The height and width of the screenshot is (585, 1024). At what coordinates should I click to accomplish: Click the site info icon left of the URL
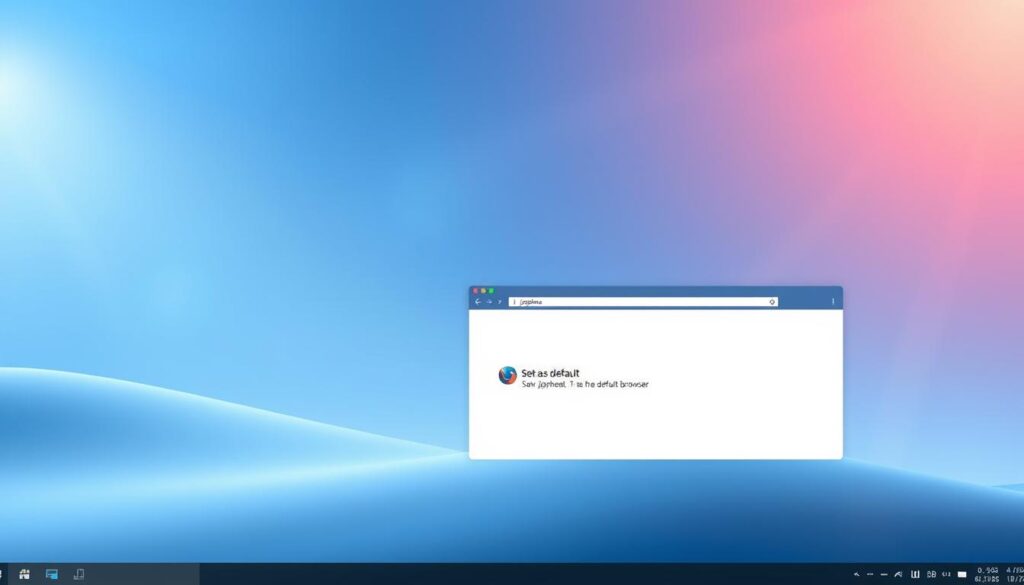[x=514, y=301]
